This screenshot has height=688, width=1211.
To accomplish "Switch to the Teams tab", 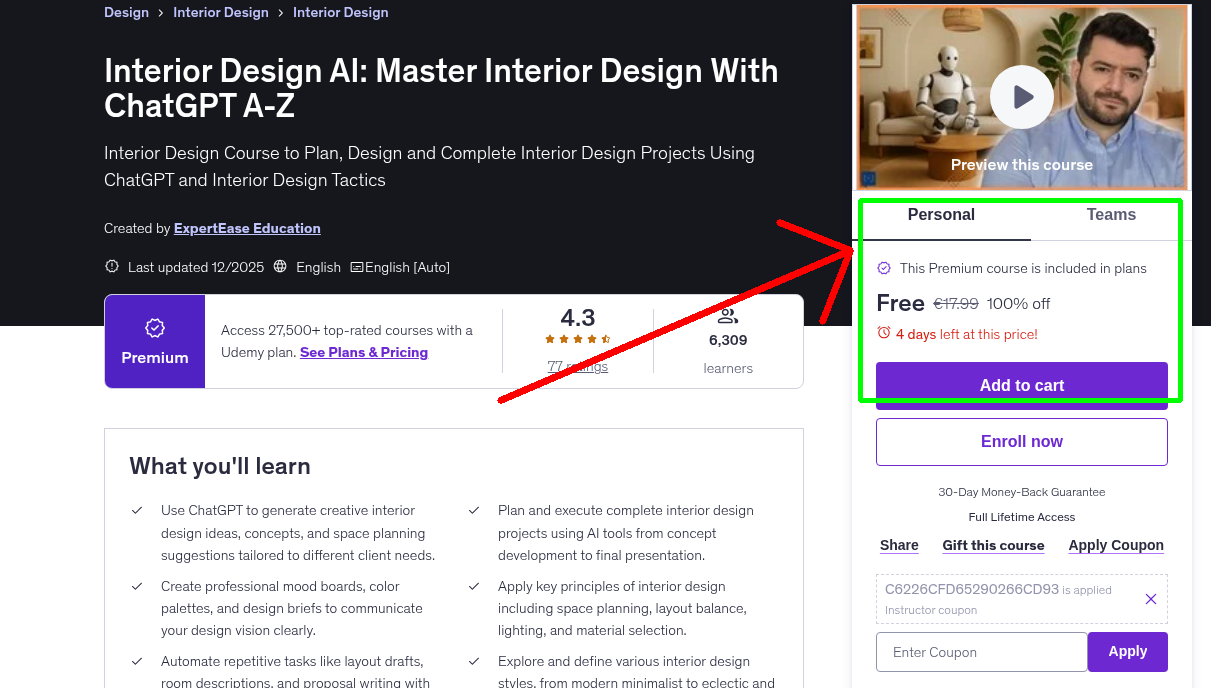I will pyautogui.click(x=1110, y=214).
